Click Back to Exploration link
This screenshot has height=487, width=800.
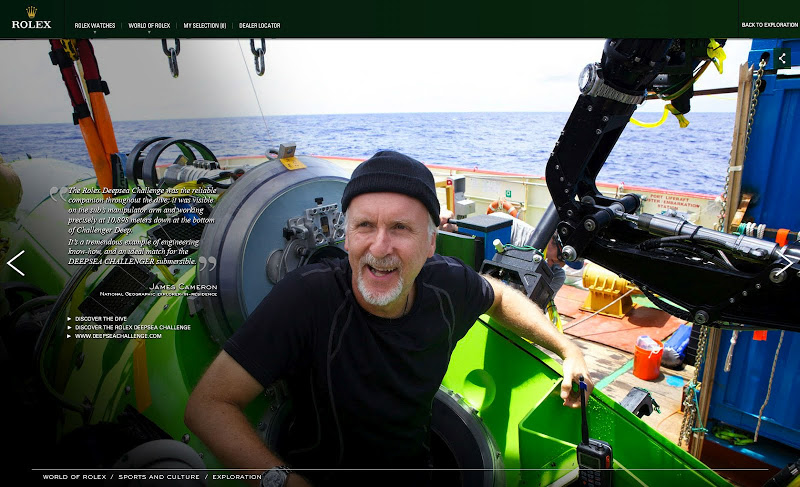pos(769,25)
